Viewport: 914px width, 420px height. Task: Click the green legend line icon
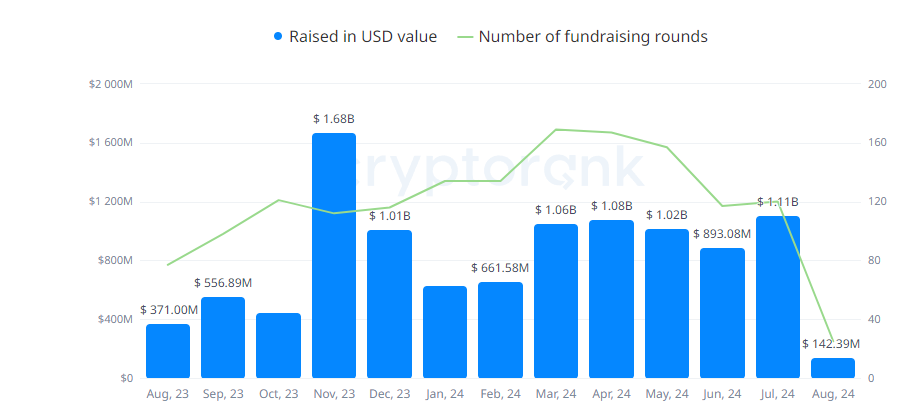point(465,37)
